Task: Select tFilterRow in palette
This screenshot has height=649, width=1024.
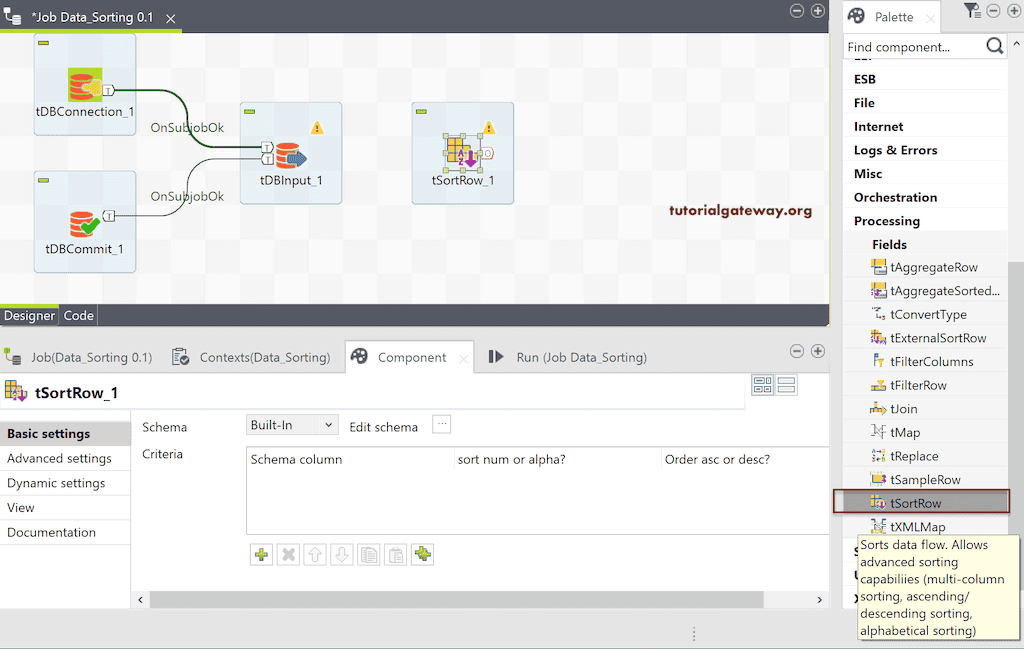Action: coord(908,385)
